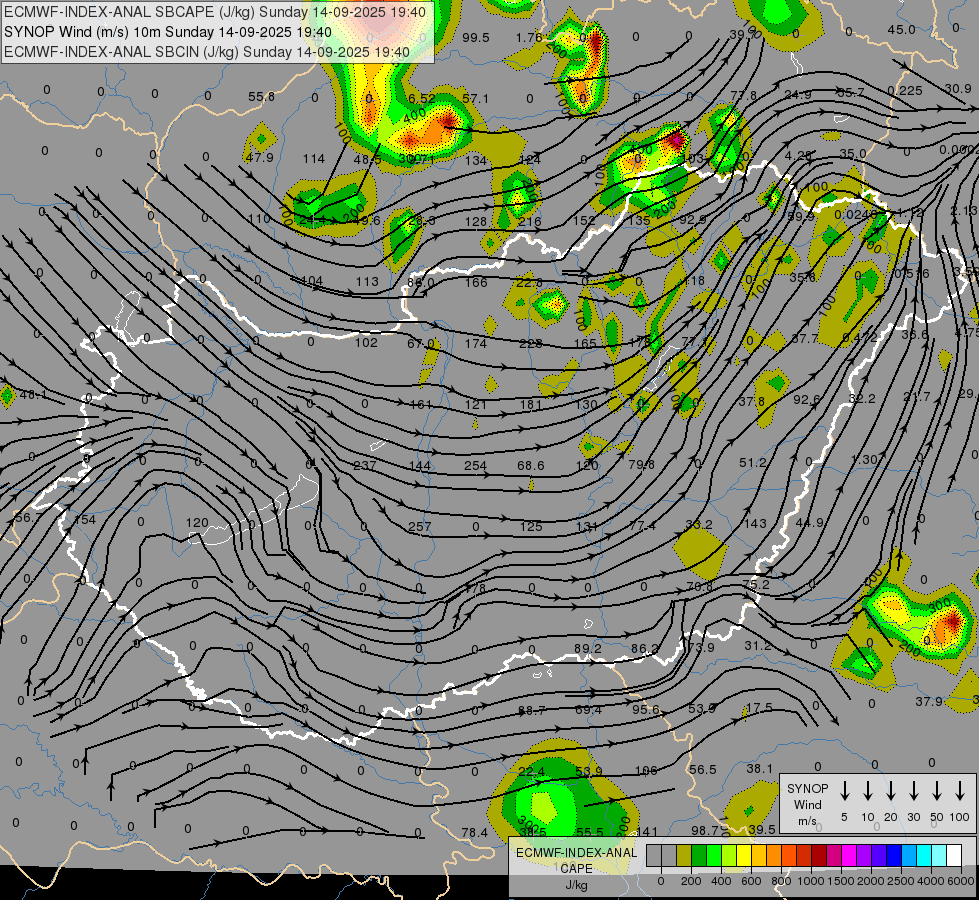Image resolution: width=979 pixels, height=900 pixels.
Task: Click the '95.6' value on the map
Action: click(646, 710)
